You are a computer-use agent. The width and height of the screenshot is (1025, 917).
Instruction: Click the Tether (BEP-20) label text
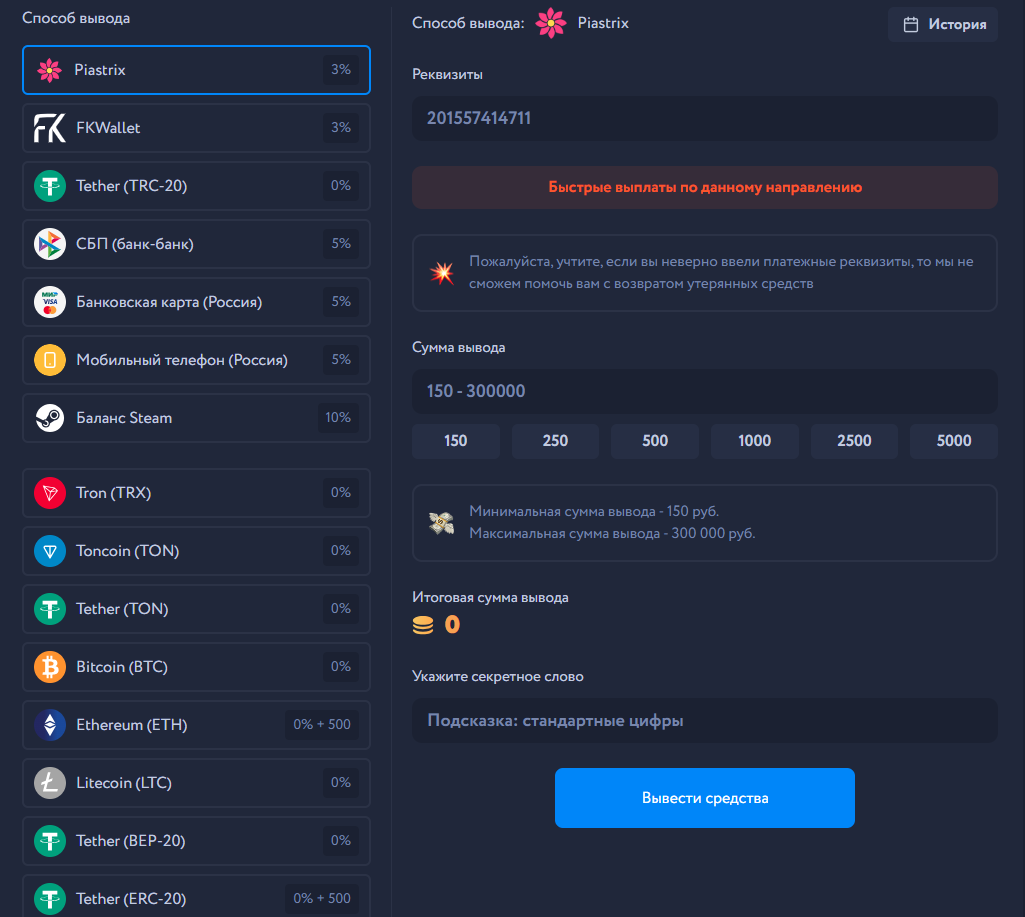pyautogui.click(x=131, y=841)
